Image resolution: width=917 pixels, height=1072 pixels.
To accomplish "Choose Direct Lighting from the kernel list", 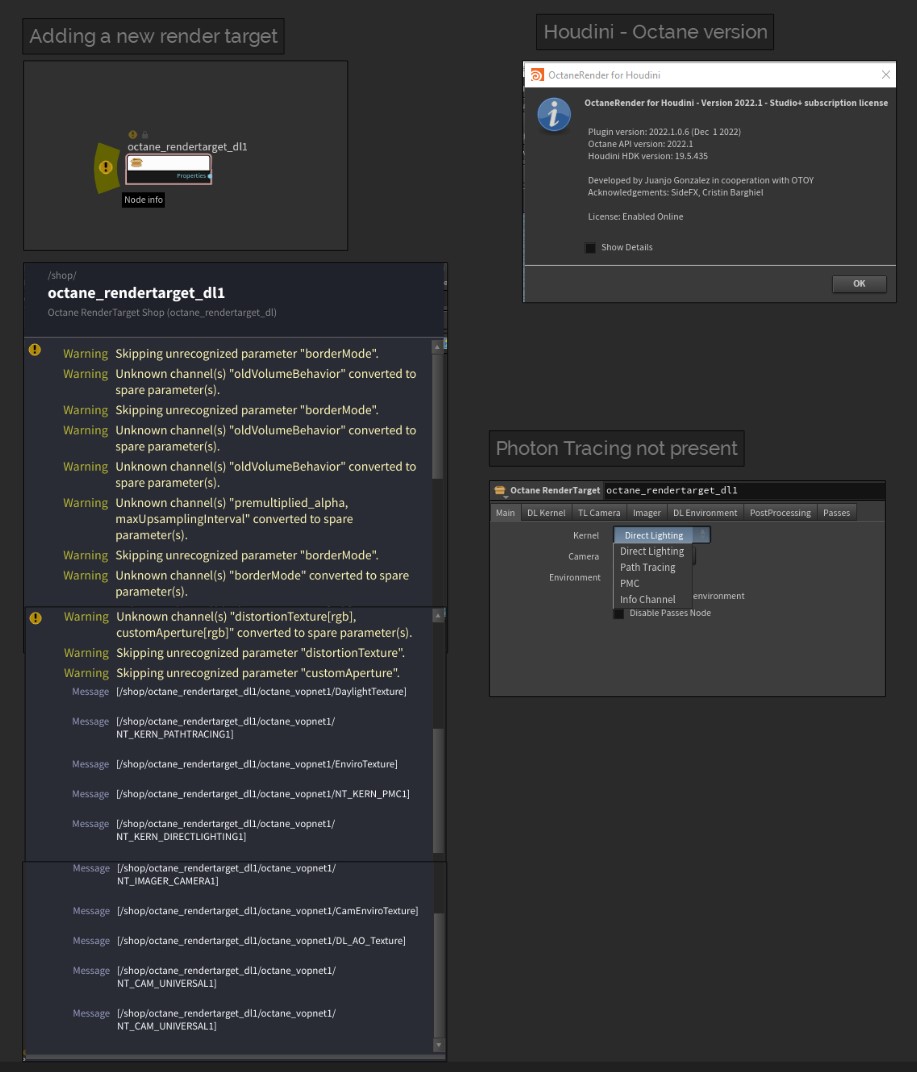I will tap(652, 551).
